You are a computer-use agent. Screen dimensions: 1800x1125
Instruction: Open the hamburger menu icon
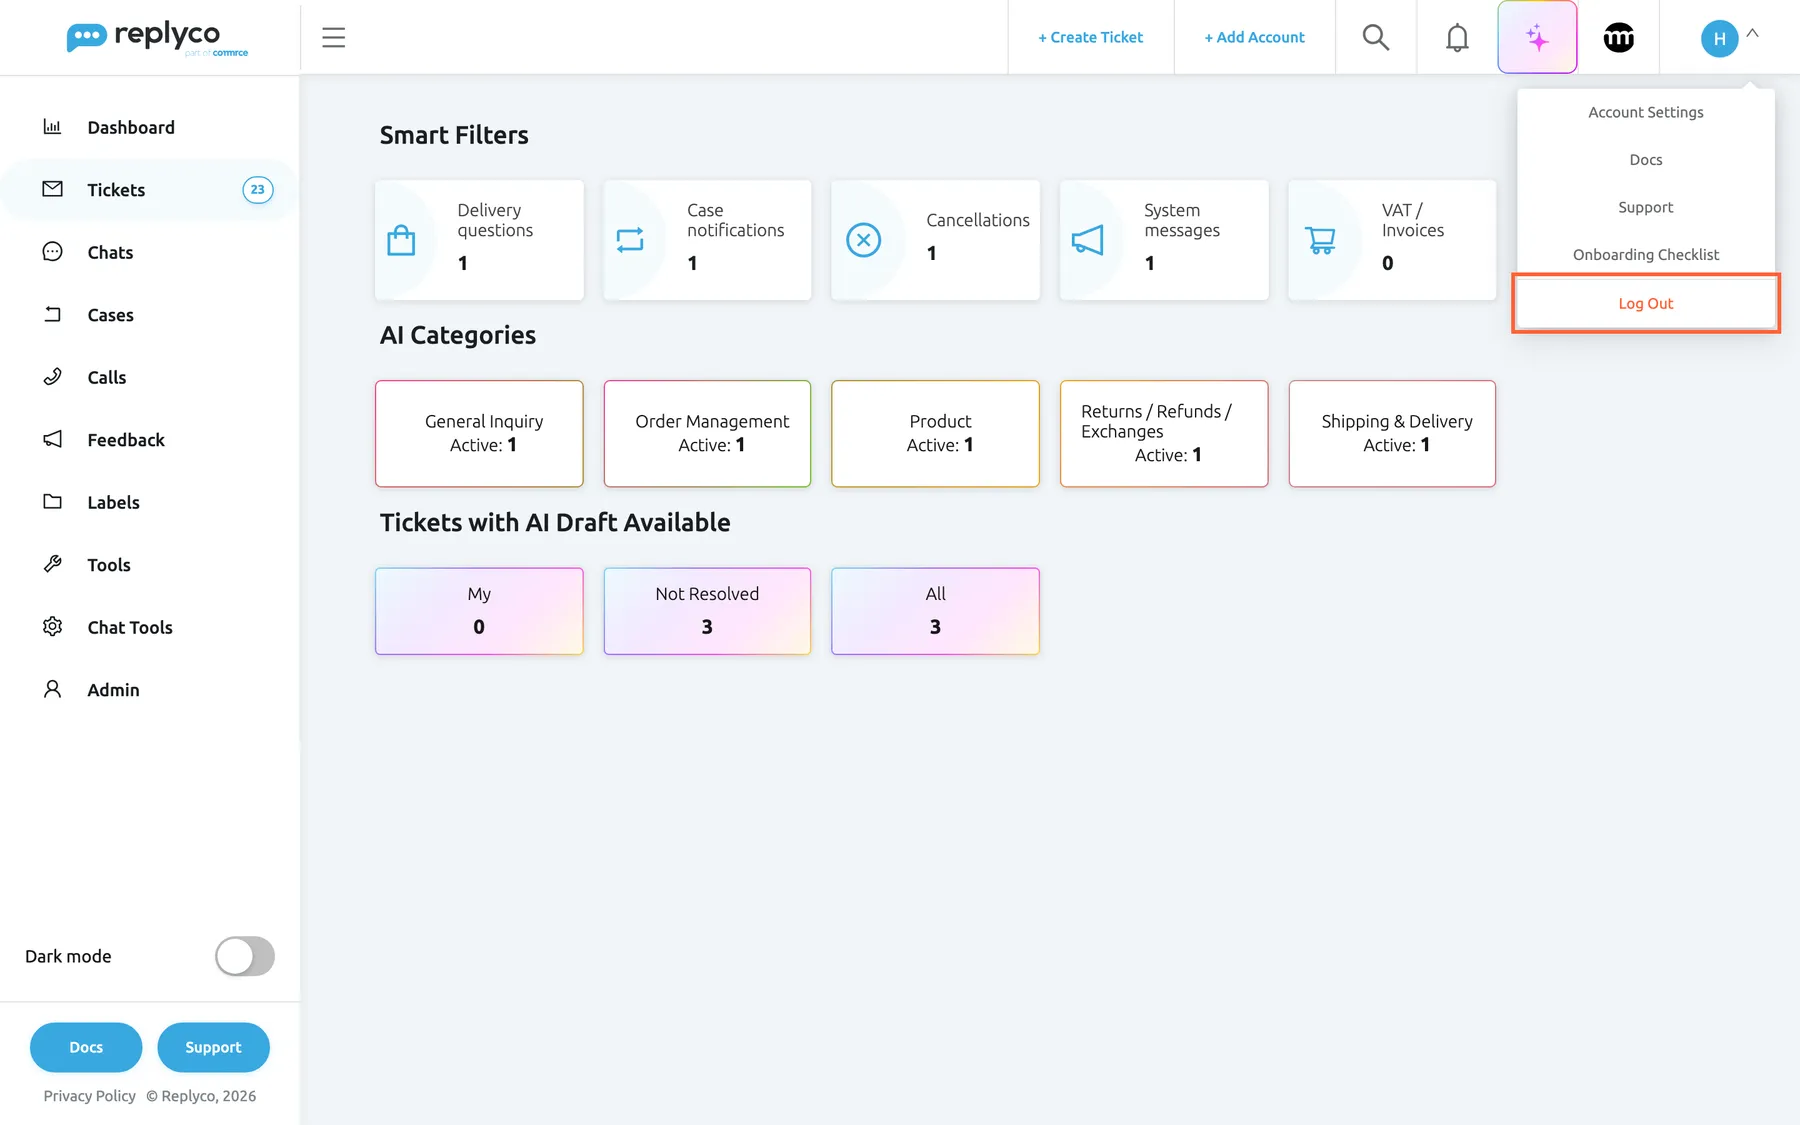(x=333, y=38)
